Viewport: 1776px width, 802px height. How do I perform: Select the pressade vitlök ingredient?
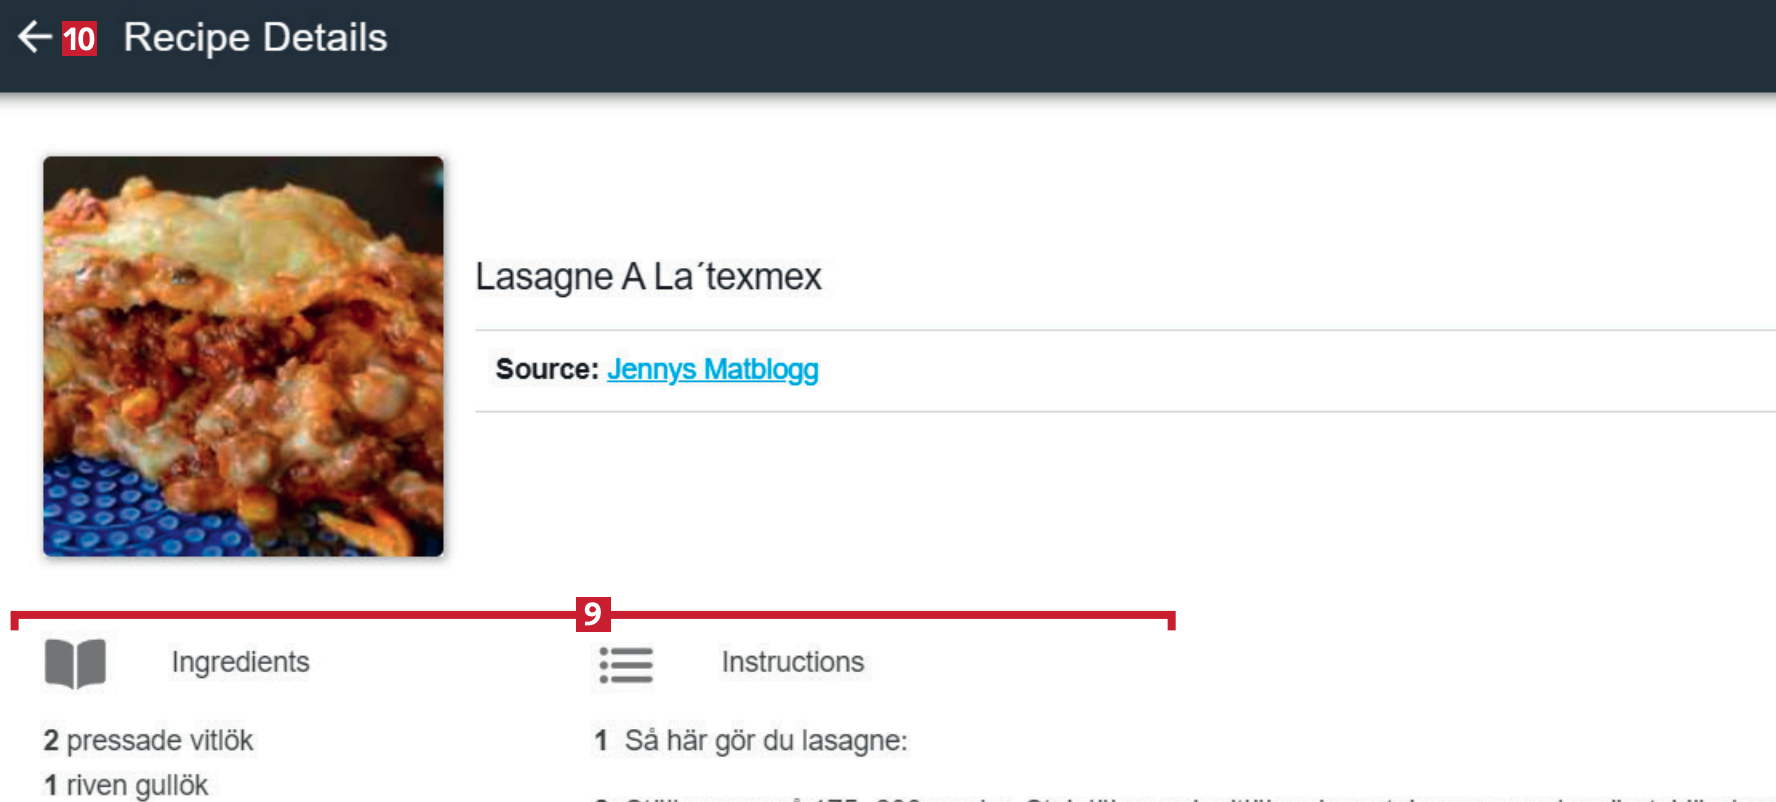[x=160, y=740]
